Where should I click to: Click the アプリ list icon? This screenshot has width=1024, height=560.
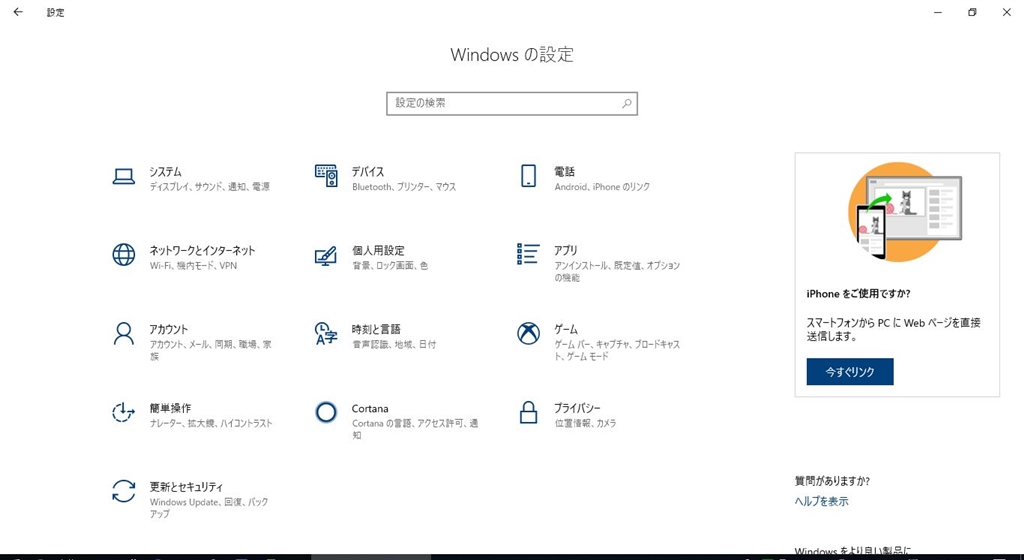tap(528, 255)
